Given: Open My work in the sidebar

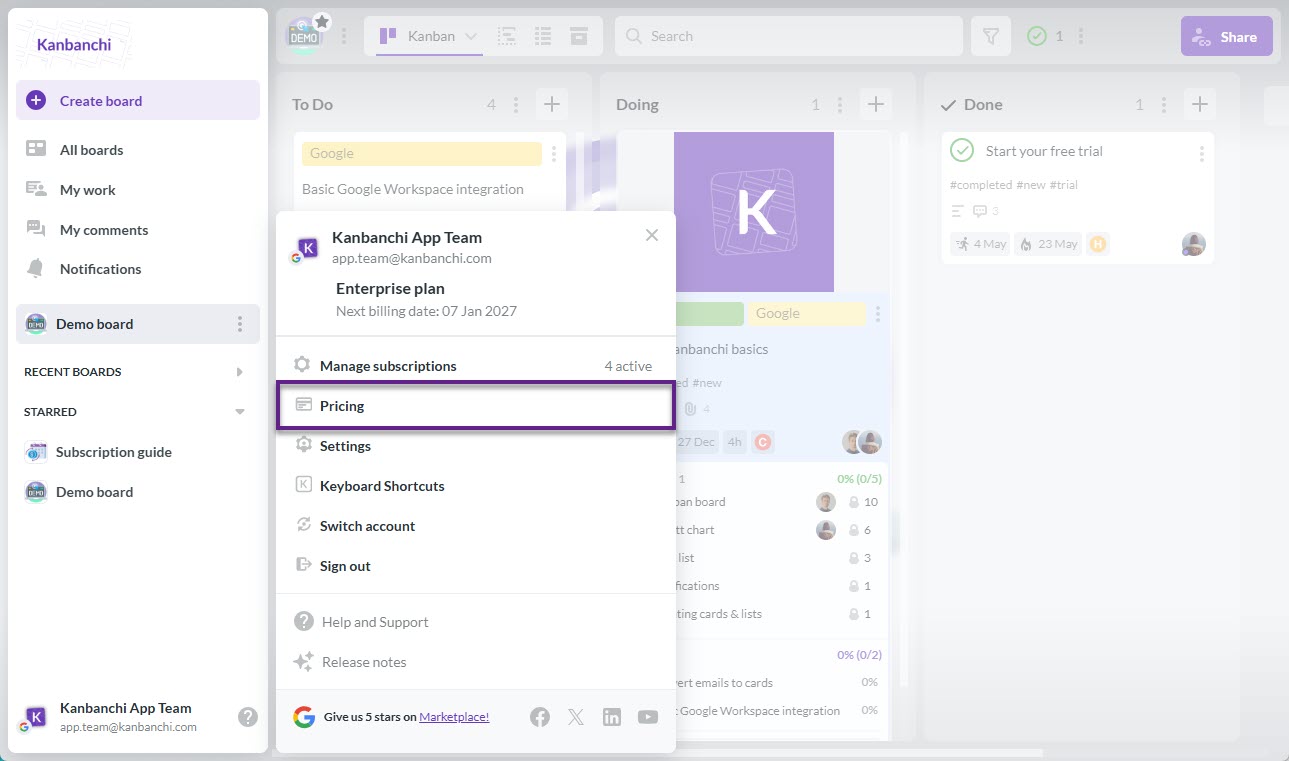Looking at the screenshot, I should point(138,190).
